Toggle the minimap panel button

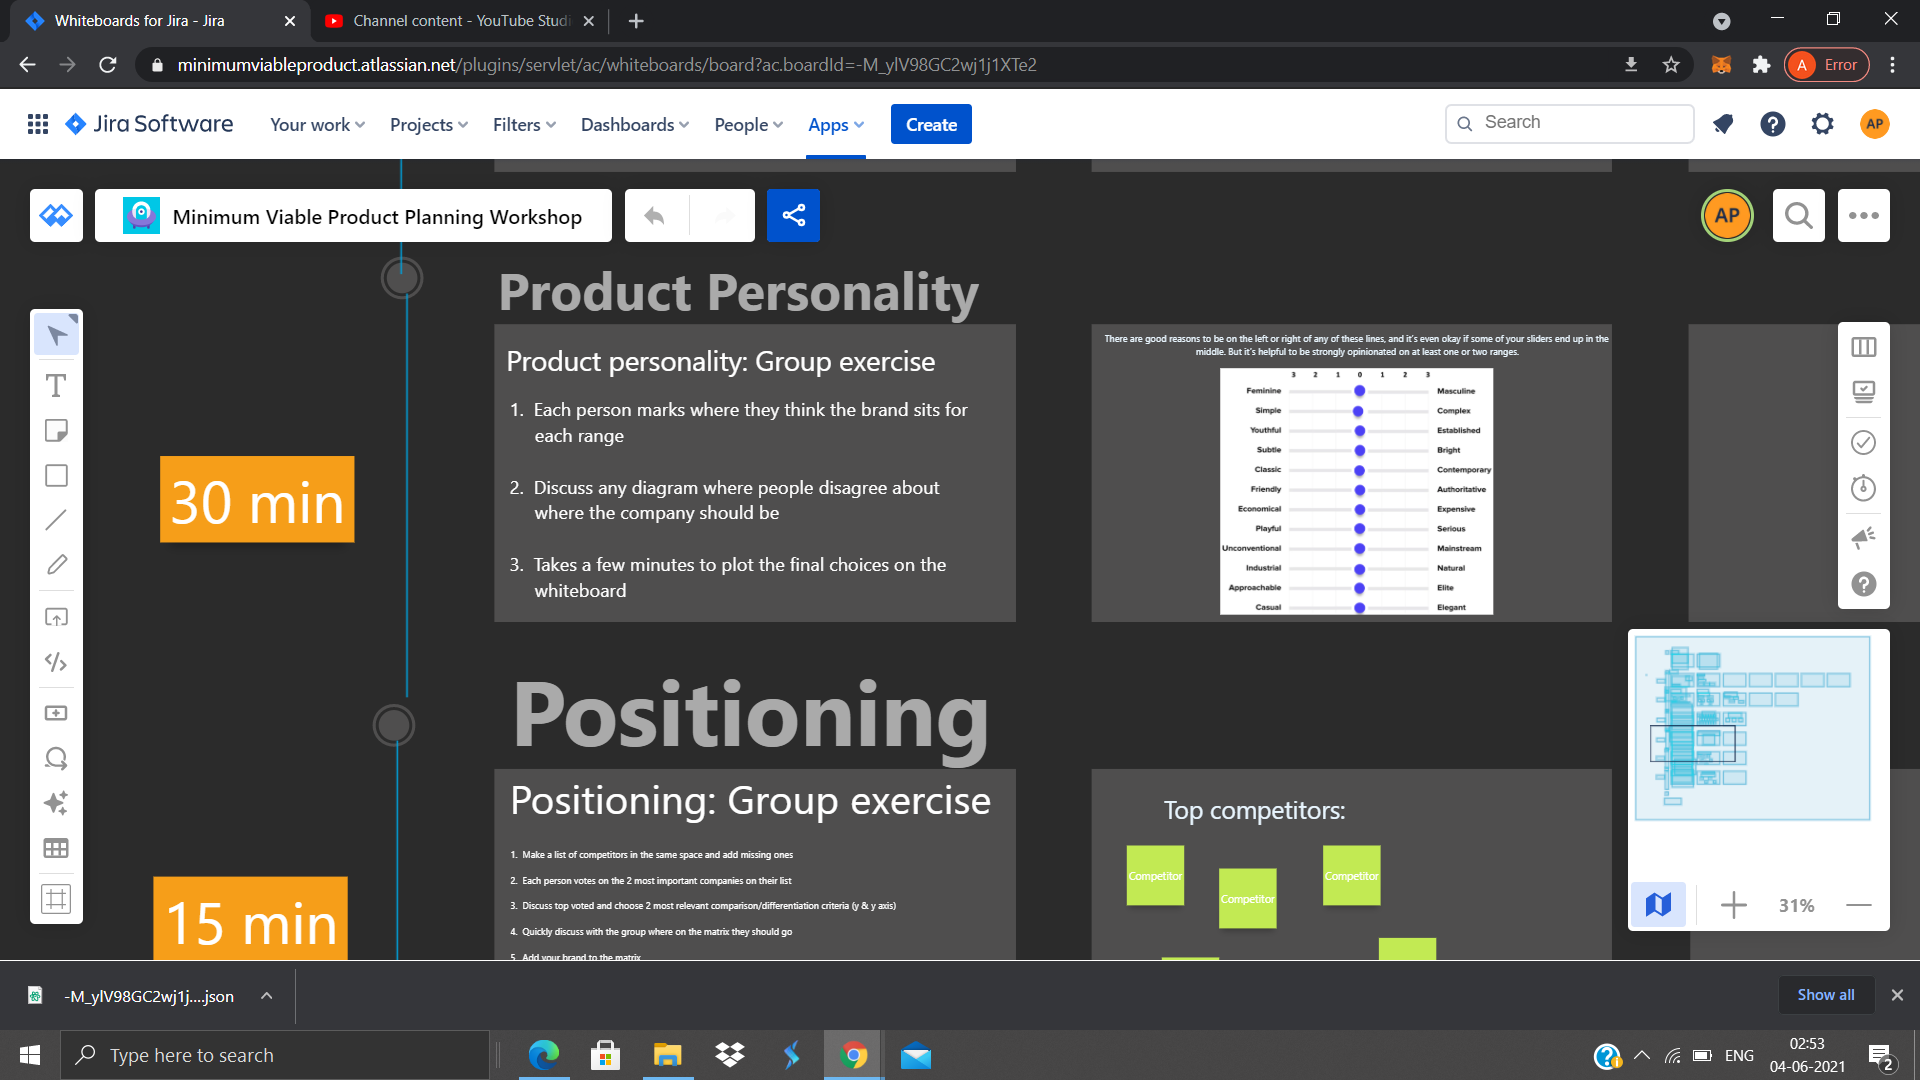[1658, 905]
